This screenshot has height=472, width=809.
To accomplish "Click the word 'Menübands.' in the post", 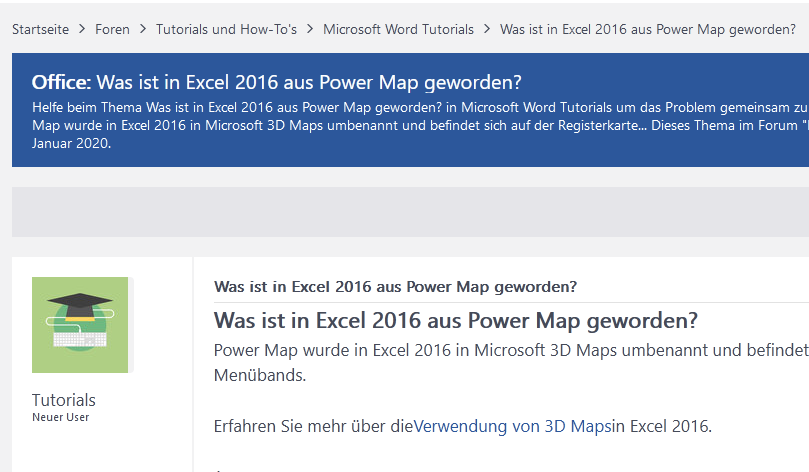I will (x=260, y=375).
